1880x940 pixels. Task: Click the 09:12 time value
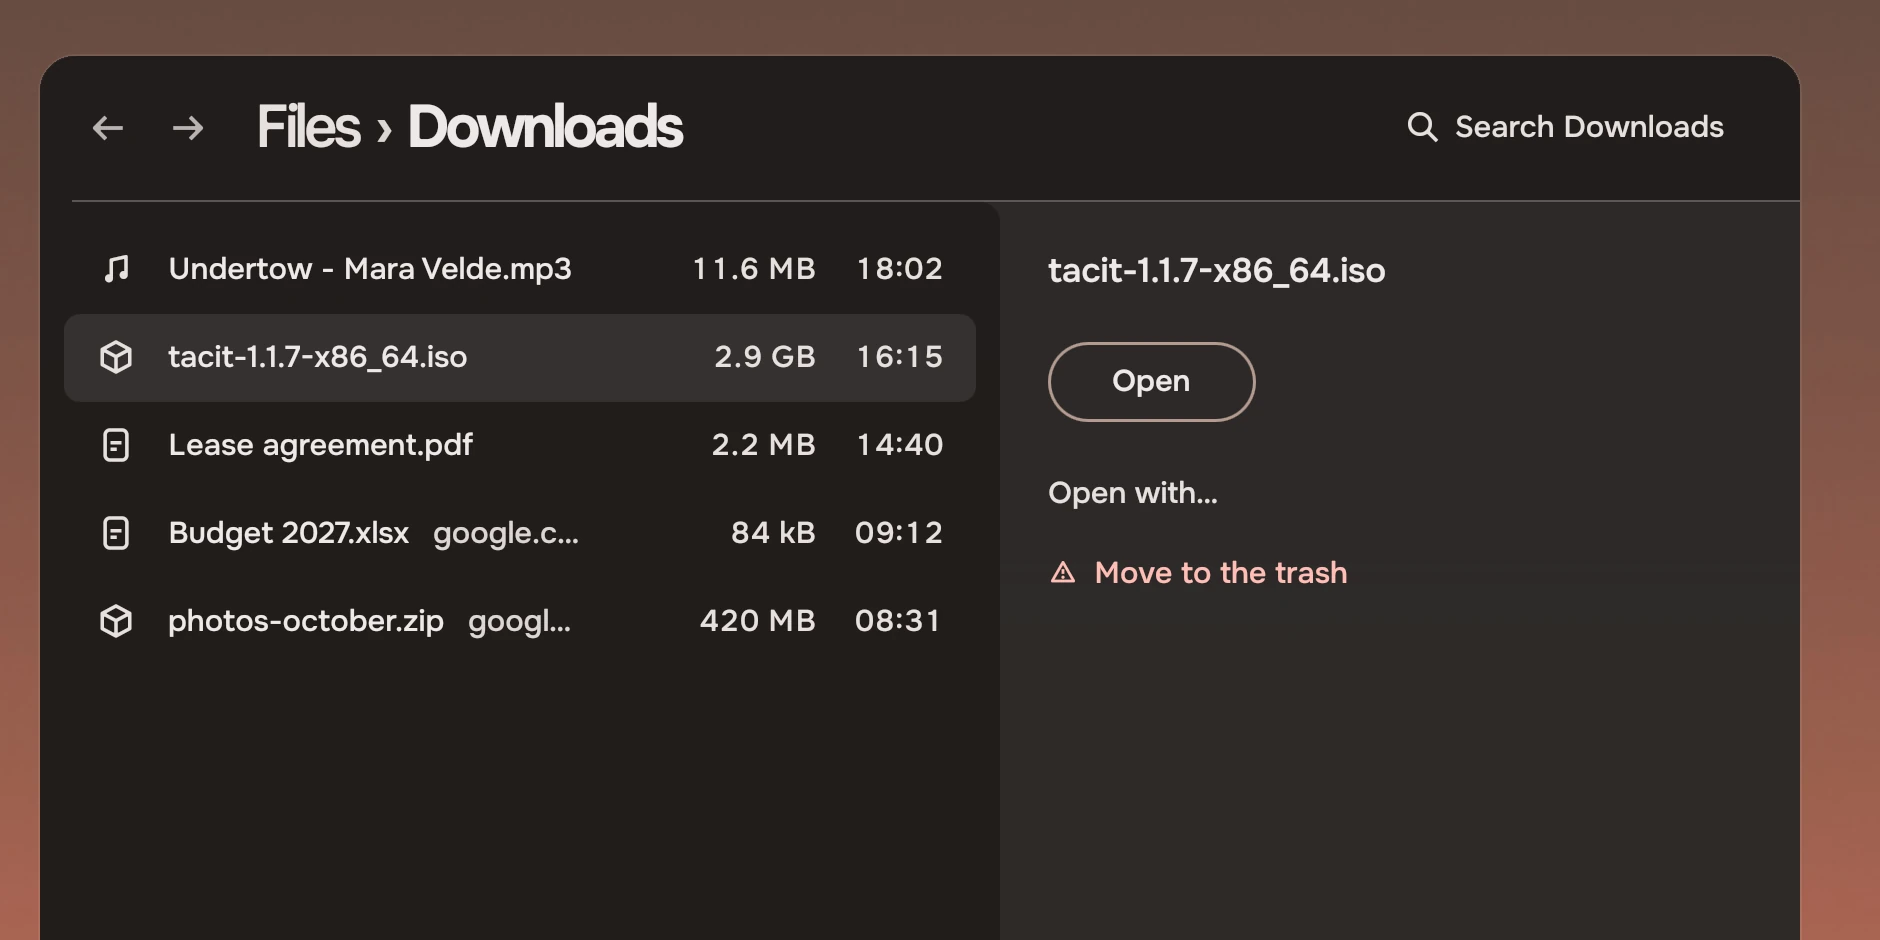click(899, 533)
